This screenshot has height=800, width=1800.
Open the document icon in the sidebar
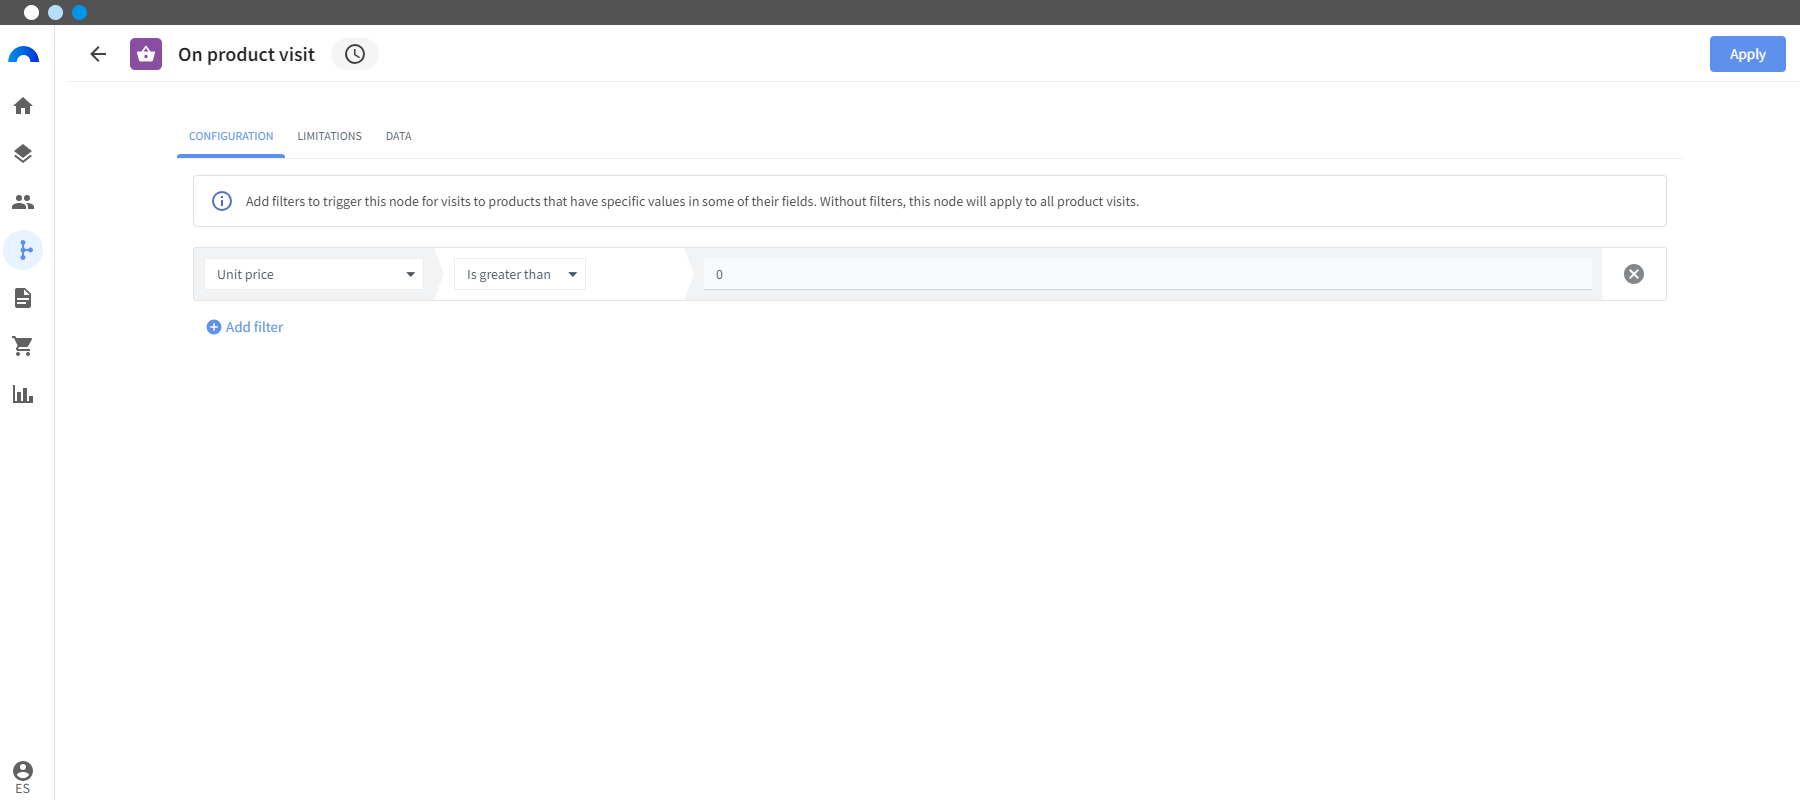click(x=23, y=298)
